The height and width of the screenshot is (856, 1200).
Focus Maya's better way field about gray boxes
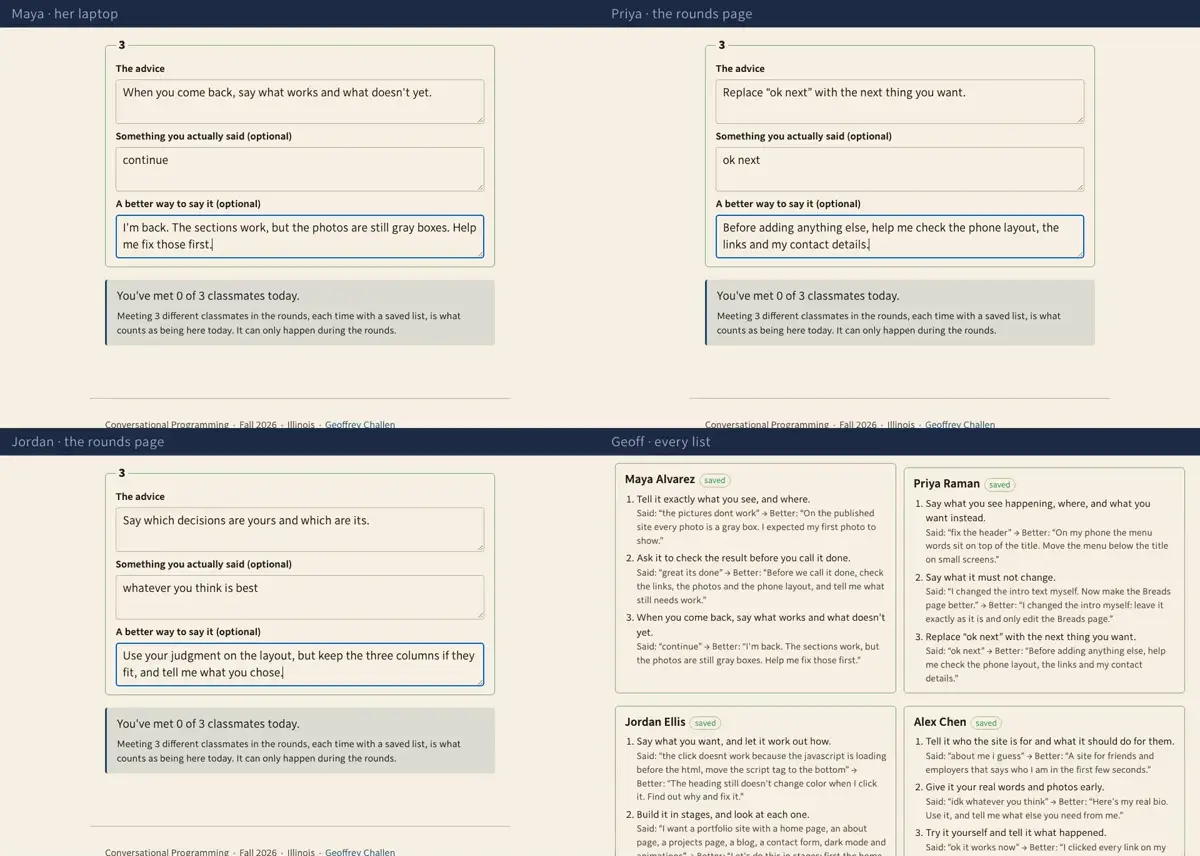(x=300, y=236)
